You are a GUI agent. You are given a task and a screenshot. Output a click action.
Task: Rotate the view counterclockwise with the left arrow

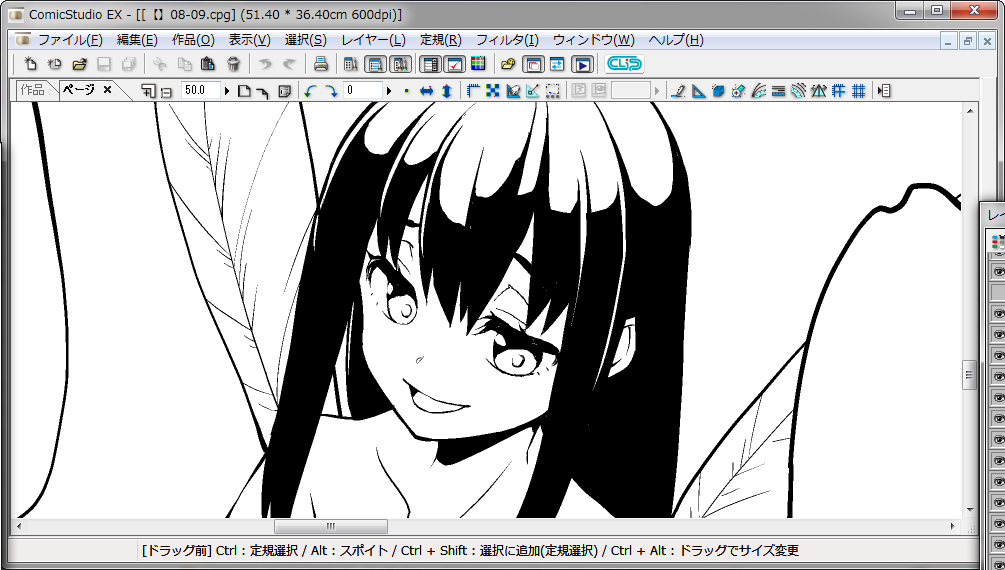pos(311,91)
